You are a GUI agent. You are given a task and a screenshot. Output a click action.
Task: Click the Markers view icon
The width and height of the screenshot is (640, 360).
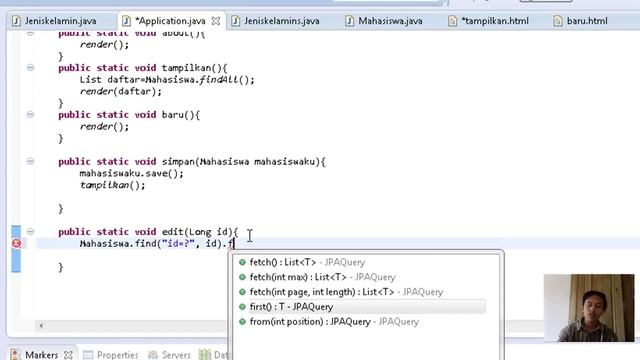coord(16,355)
